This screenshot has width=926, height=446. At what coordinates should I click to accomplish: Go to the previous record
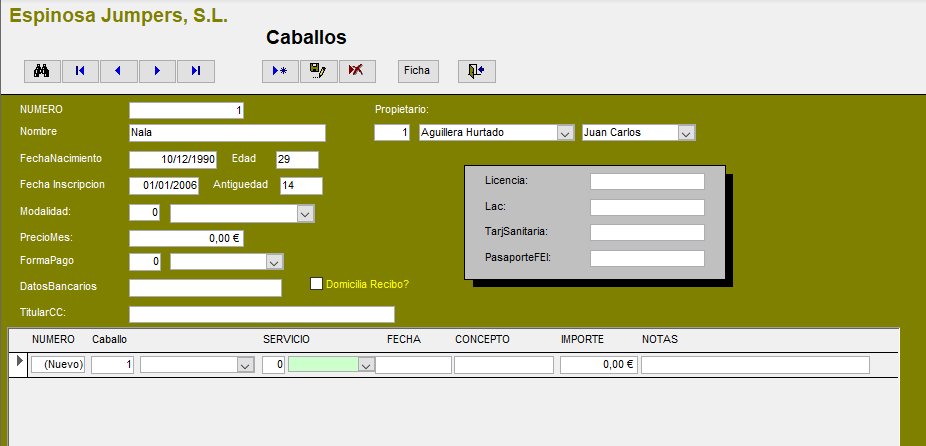[118, 71]
